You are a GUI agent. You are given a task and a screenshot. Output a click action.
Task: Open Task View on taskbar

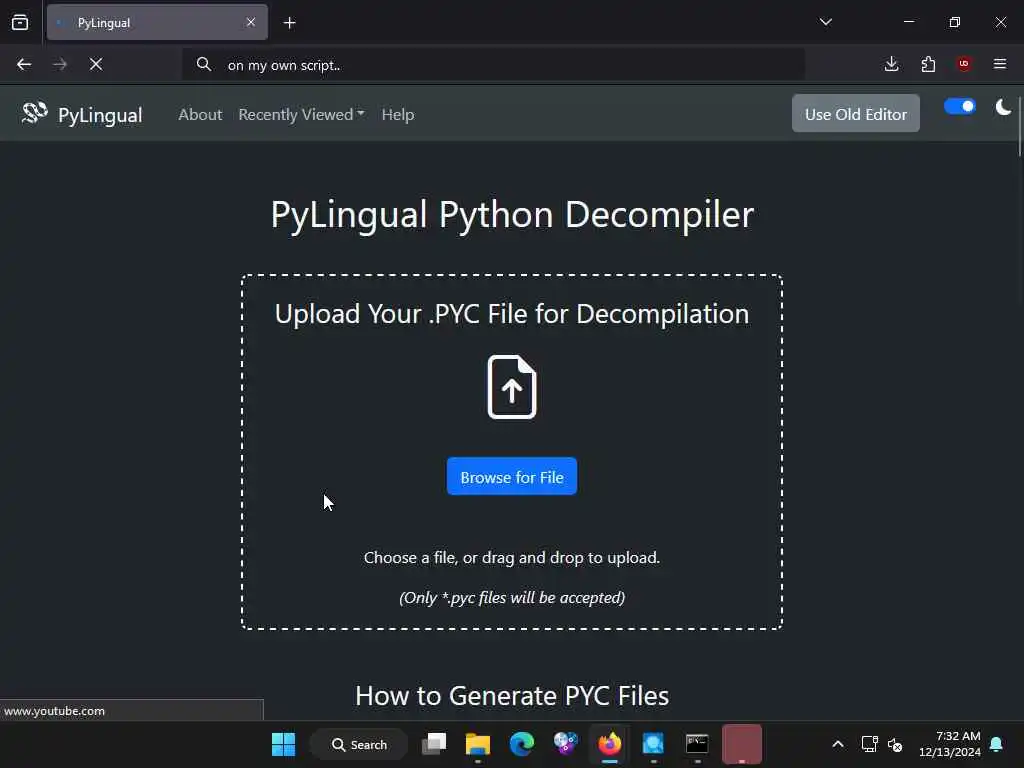434,744
